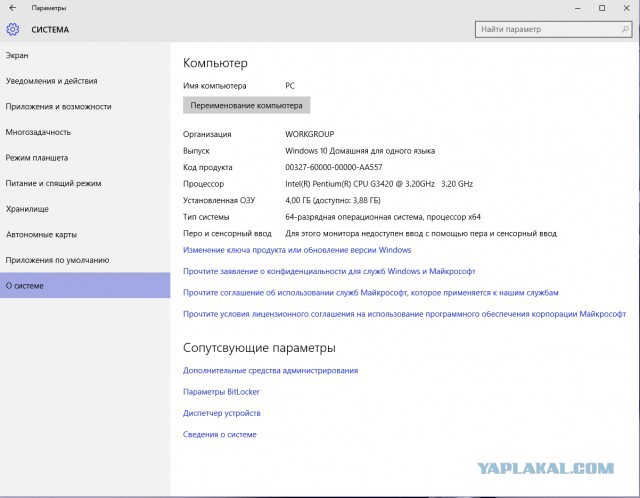Close the Параметры window

pyautogui.click(x=627, y=8)
